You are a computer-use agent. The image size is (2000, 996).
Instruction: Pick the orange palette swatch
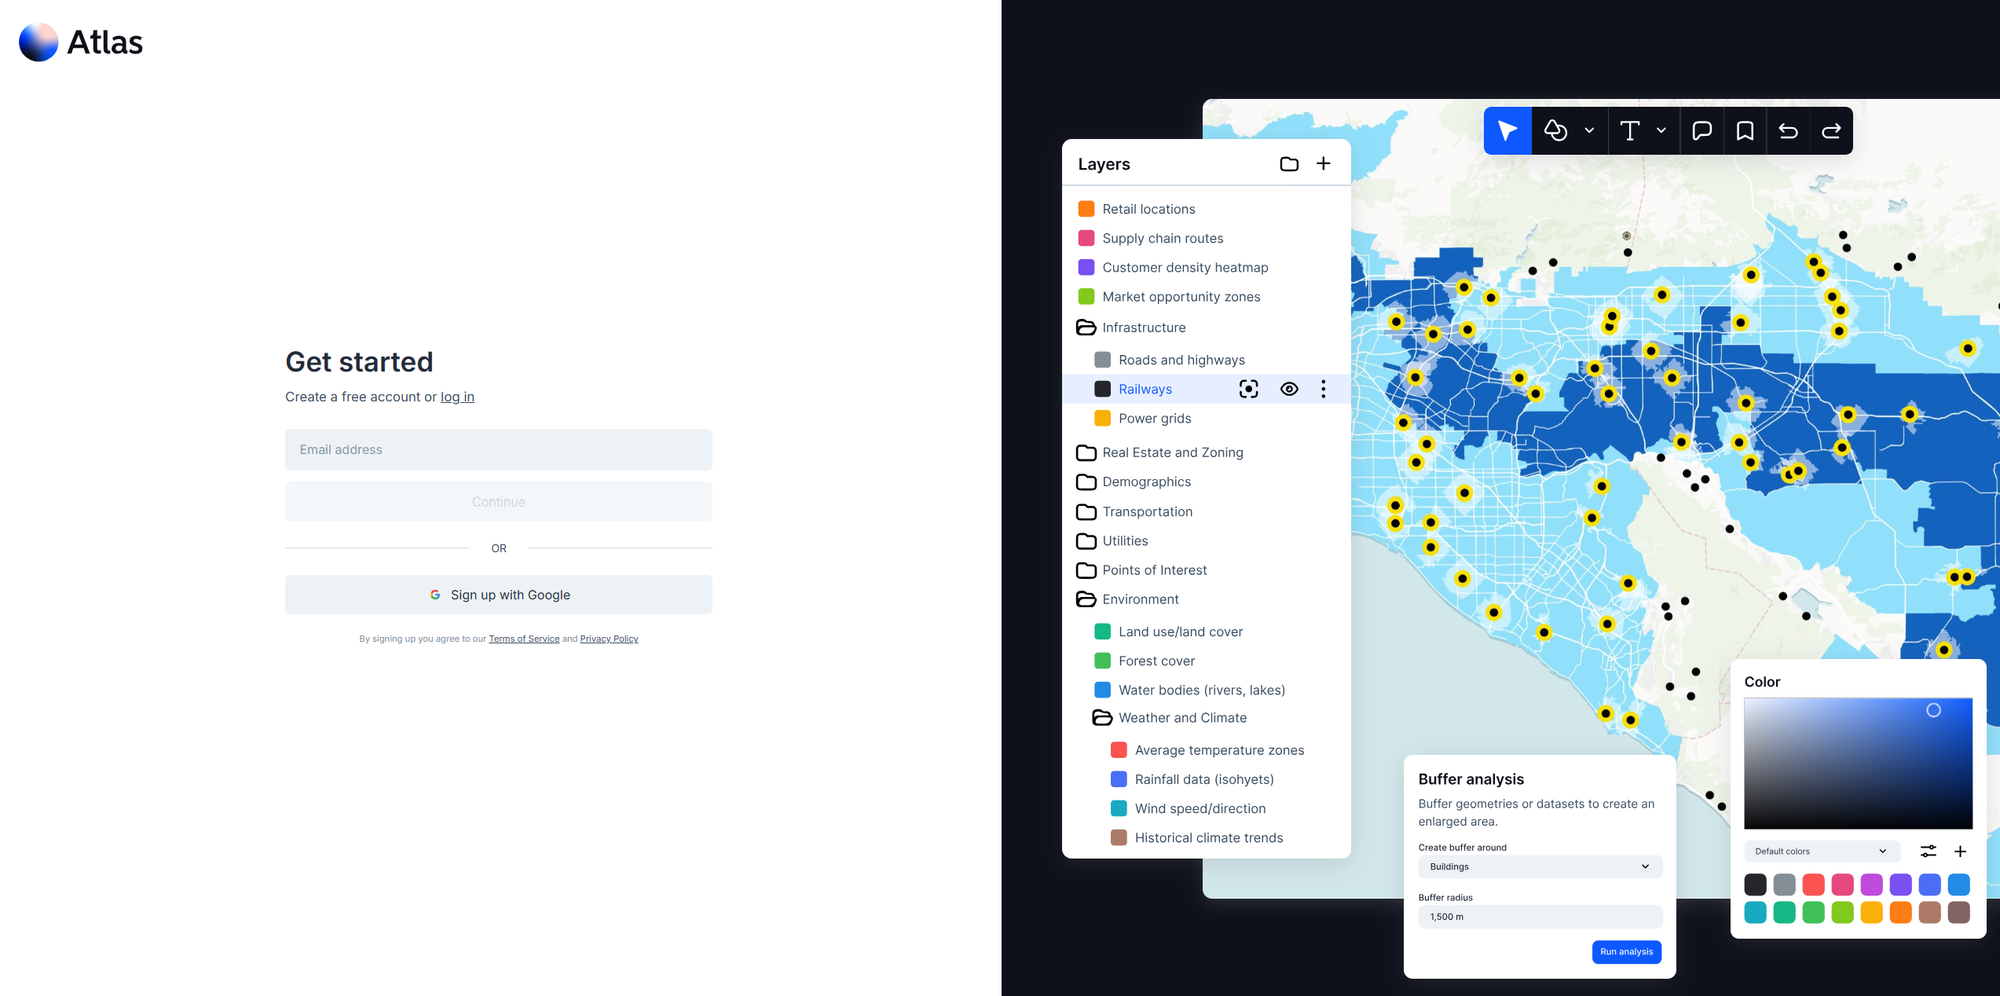coord(1900,912)
